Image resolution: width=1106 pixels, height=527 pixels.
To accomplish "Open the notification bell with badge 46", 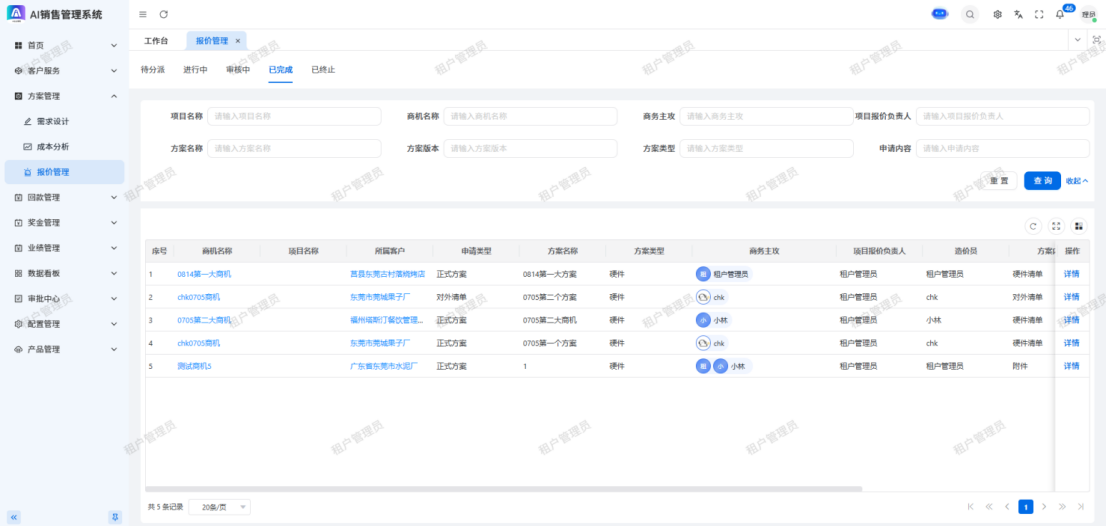I will pyautogui.click(x=1060, y=14).
